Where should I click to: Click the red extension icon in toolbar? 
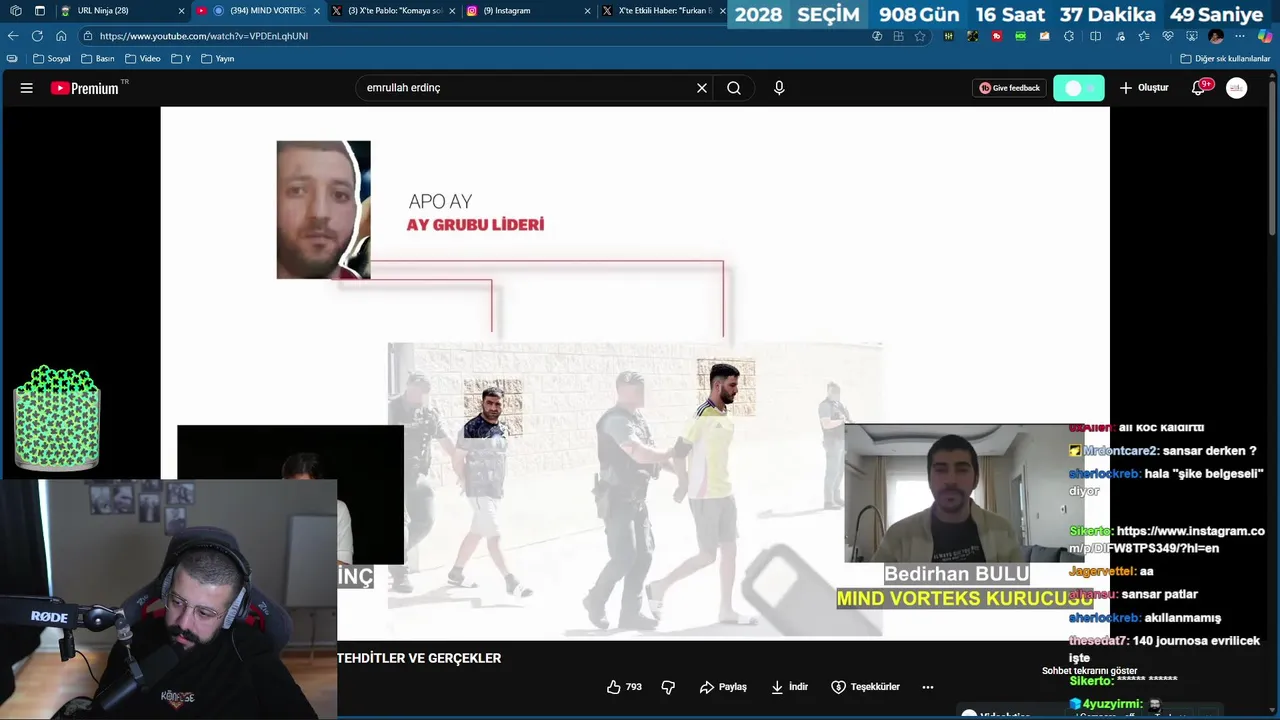[997, 36]
